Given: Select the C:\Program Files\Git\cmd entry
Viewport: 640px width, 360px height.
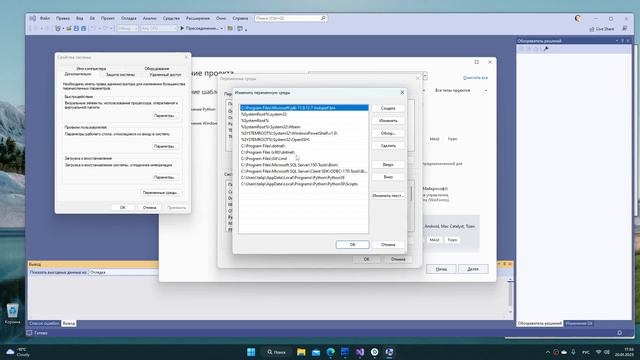Looking at the screenshot, I should 304,158.
